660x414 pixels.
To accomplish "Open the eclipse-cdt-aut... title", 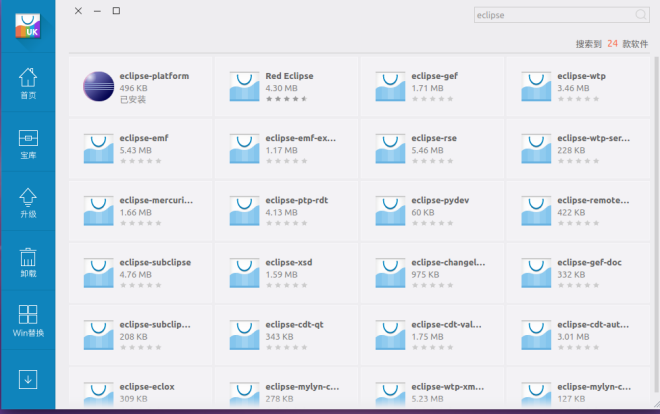I will click(593, 324).
